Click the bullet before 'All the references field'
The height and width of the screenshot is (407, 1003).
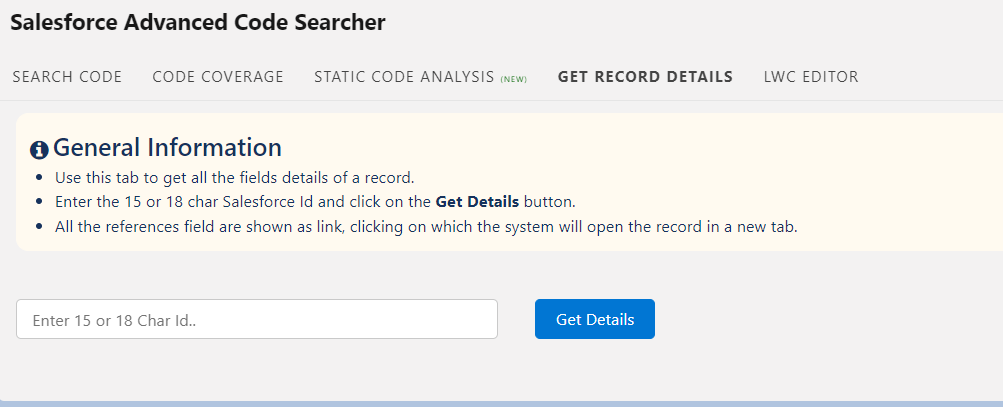(38, 225)
